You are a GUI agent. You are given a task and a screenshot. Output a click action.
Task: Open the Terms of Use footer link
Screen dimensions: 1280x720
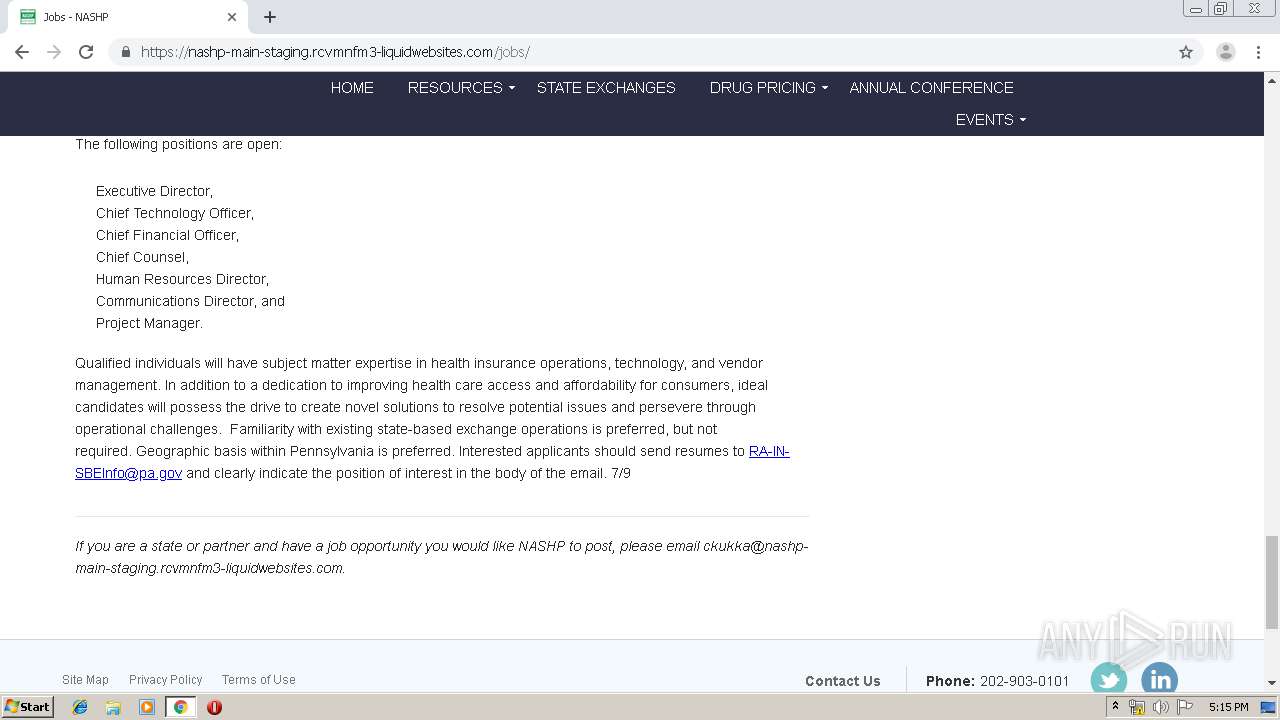pos(258,679)
